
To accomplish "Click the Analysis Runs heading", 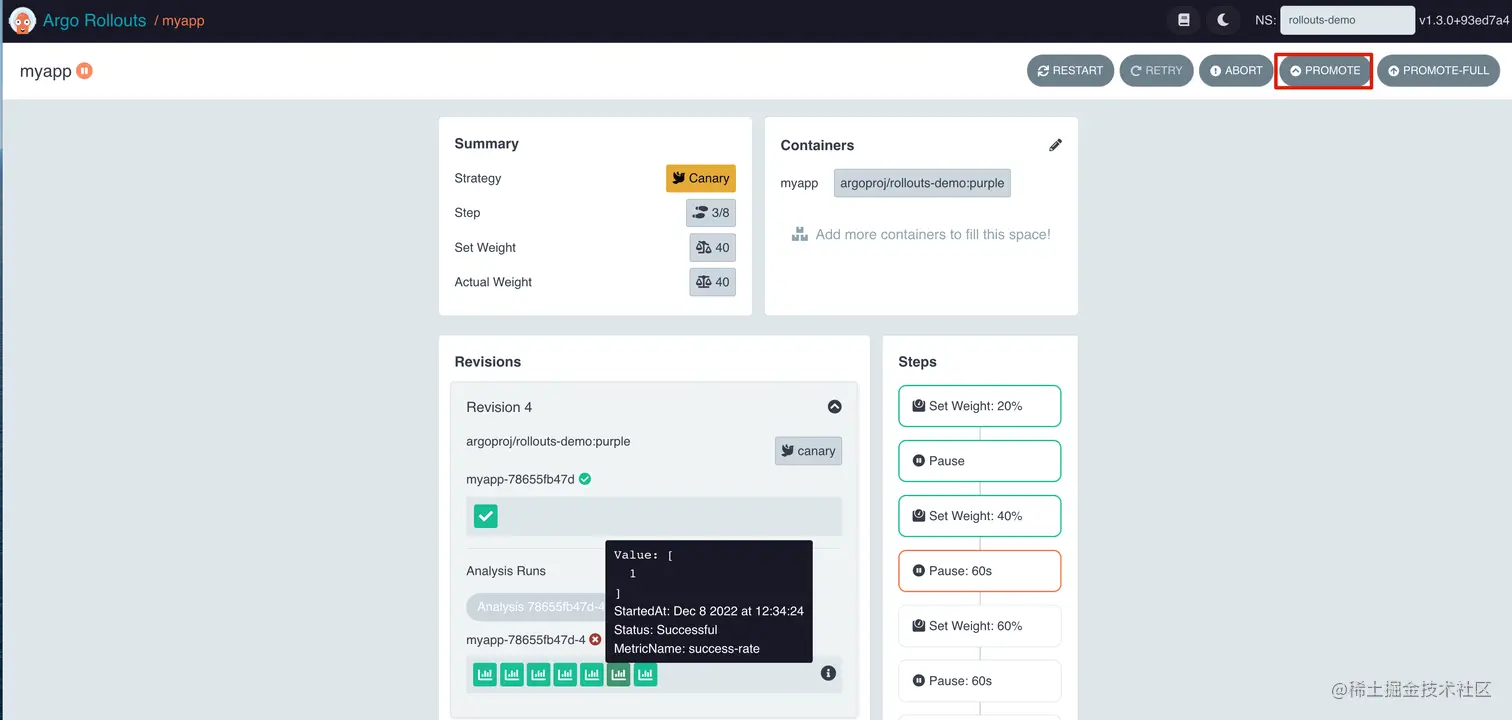I will click(x=506, y=571).
